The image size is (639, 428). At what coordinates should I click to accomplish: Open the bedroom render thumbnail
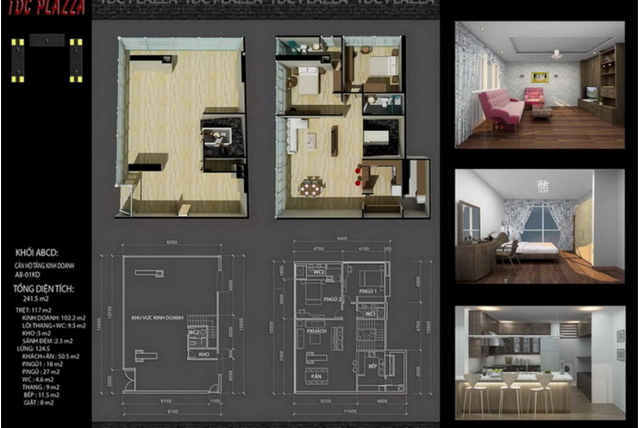coord(539,227)
